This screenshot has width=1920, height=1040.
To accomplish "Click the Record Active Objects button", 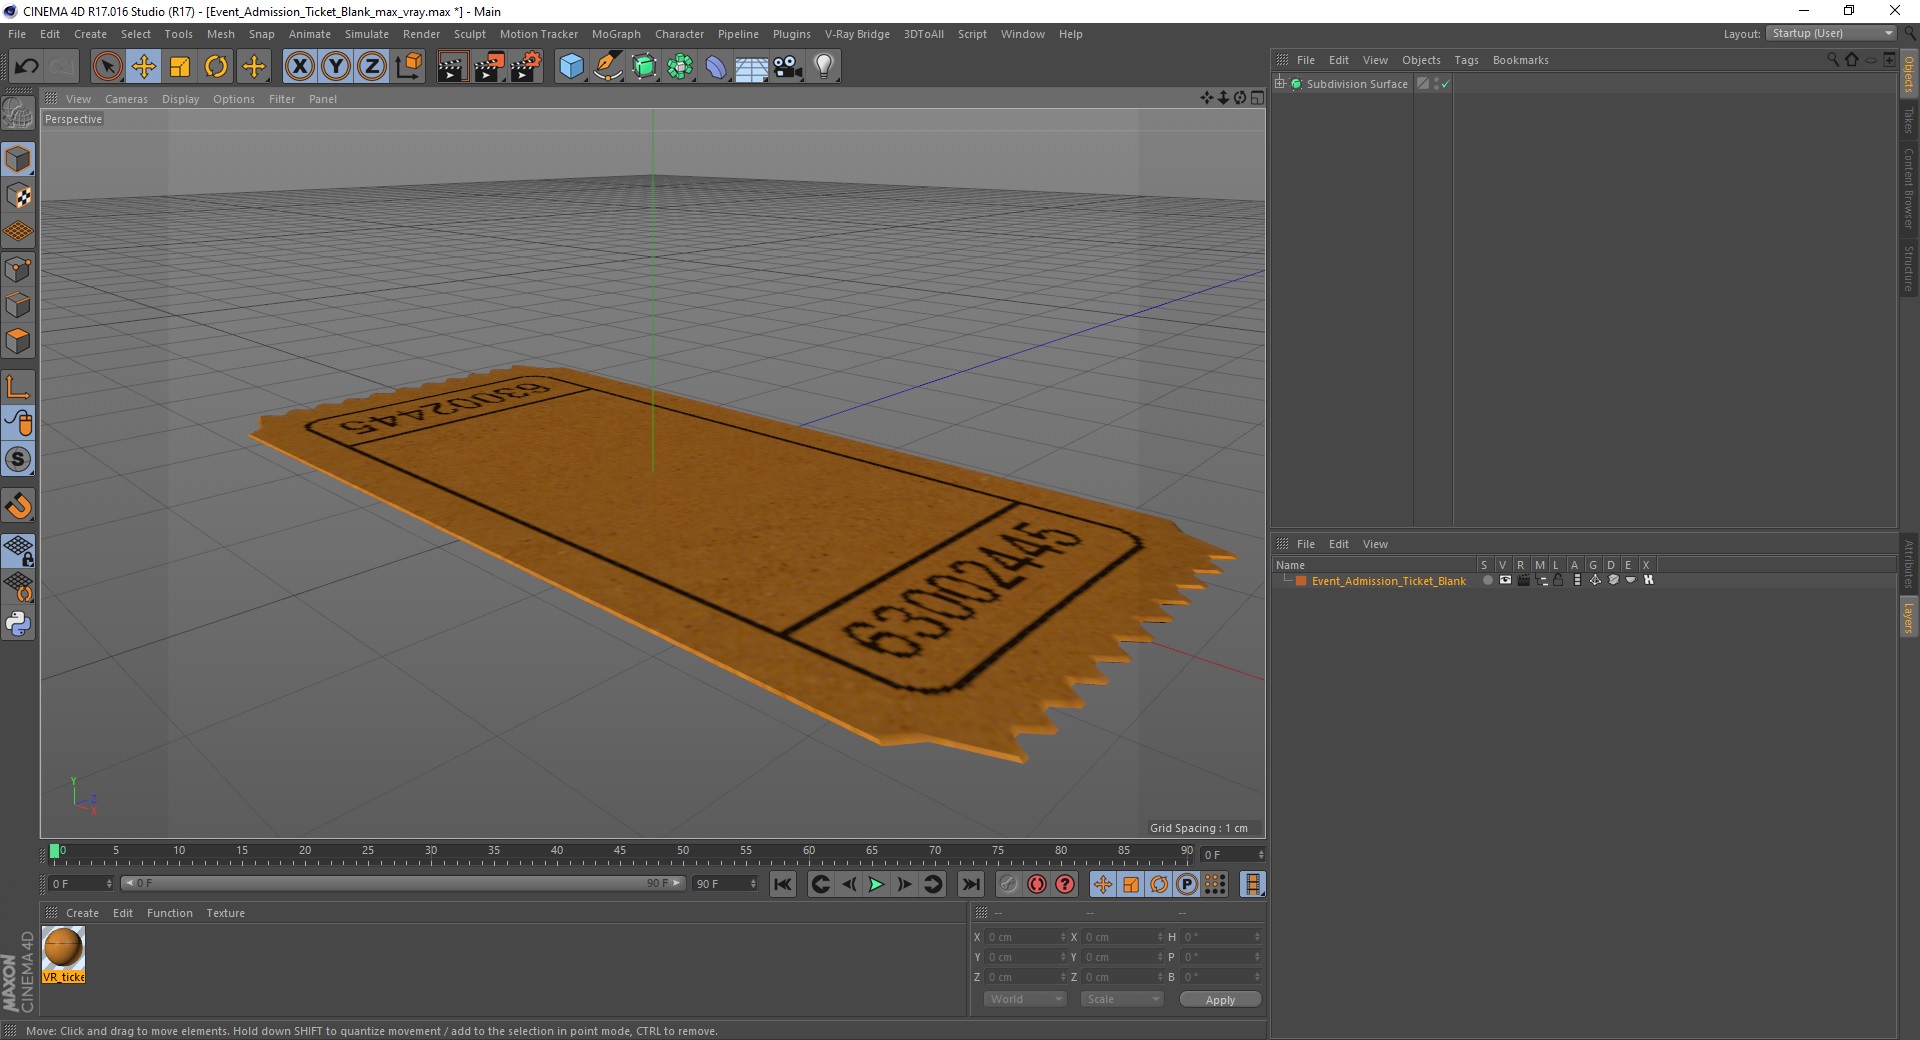I will point(1008,884).
